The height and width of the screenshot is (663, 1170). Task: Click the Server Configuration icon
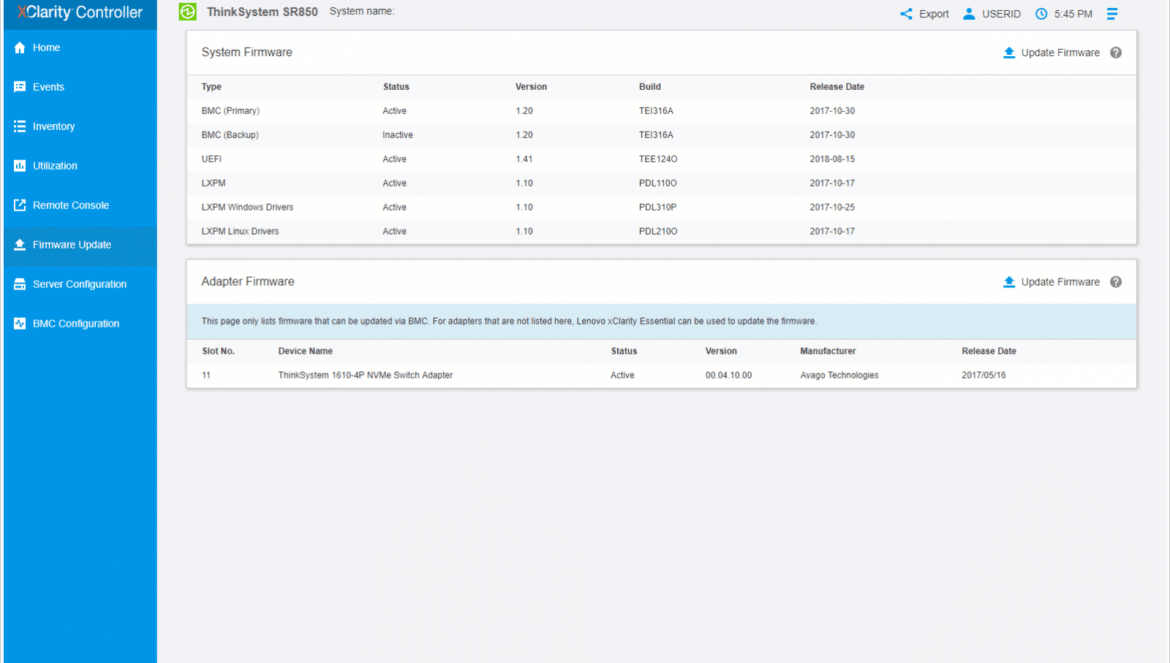[x=19, y=284]
